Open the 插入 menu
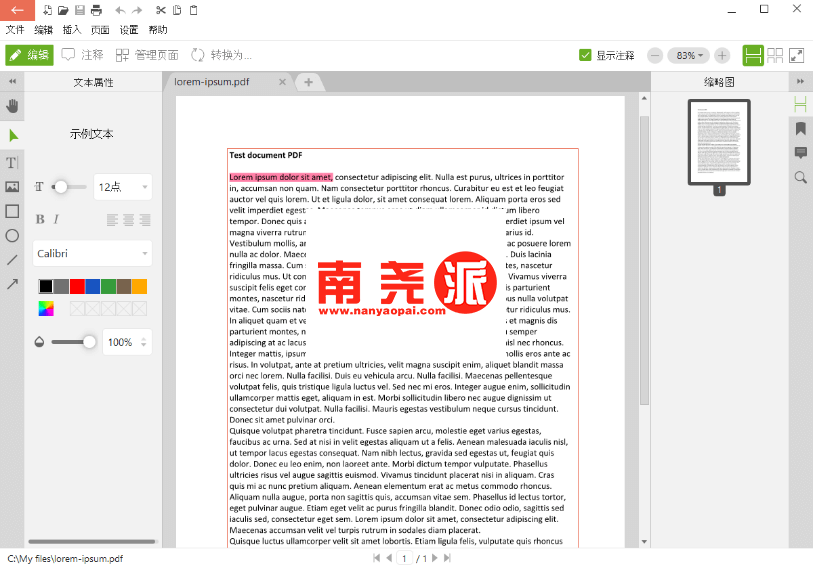 coord(72,30)
